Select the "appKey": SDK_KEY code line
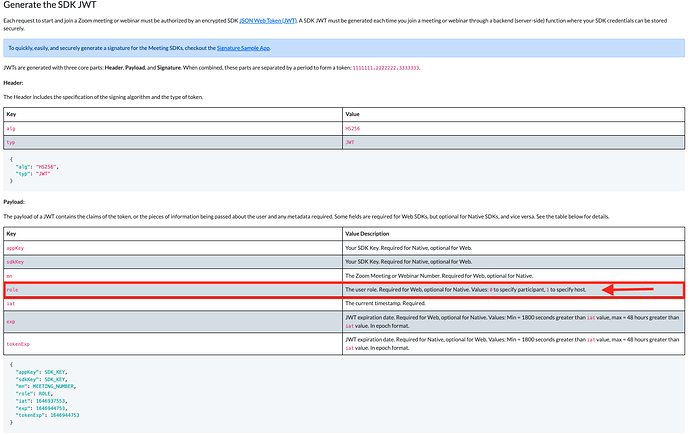The width and height of the screenshot is (690, 435). [x=42, y=372]
